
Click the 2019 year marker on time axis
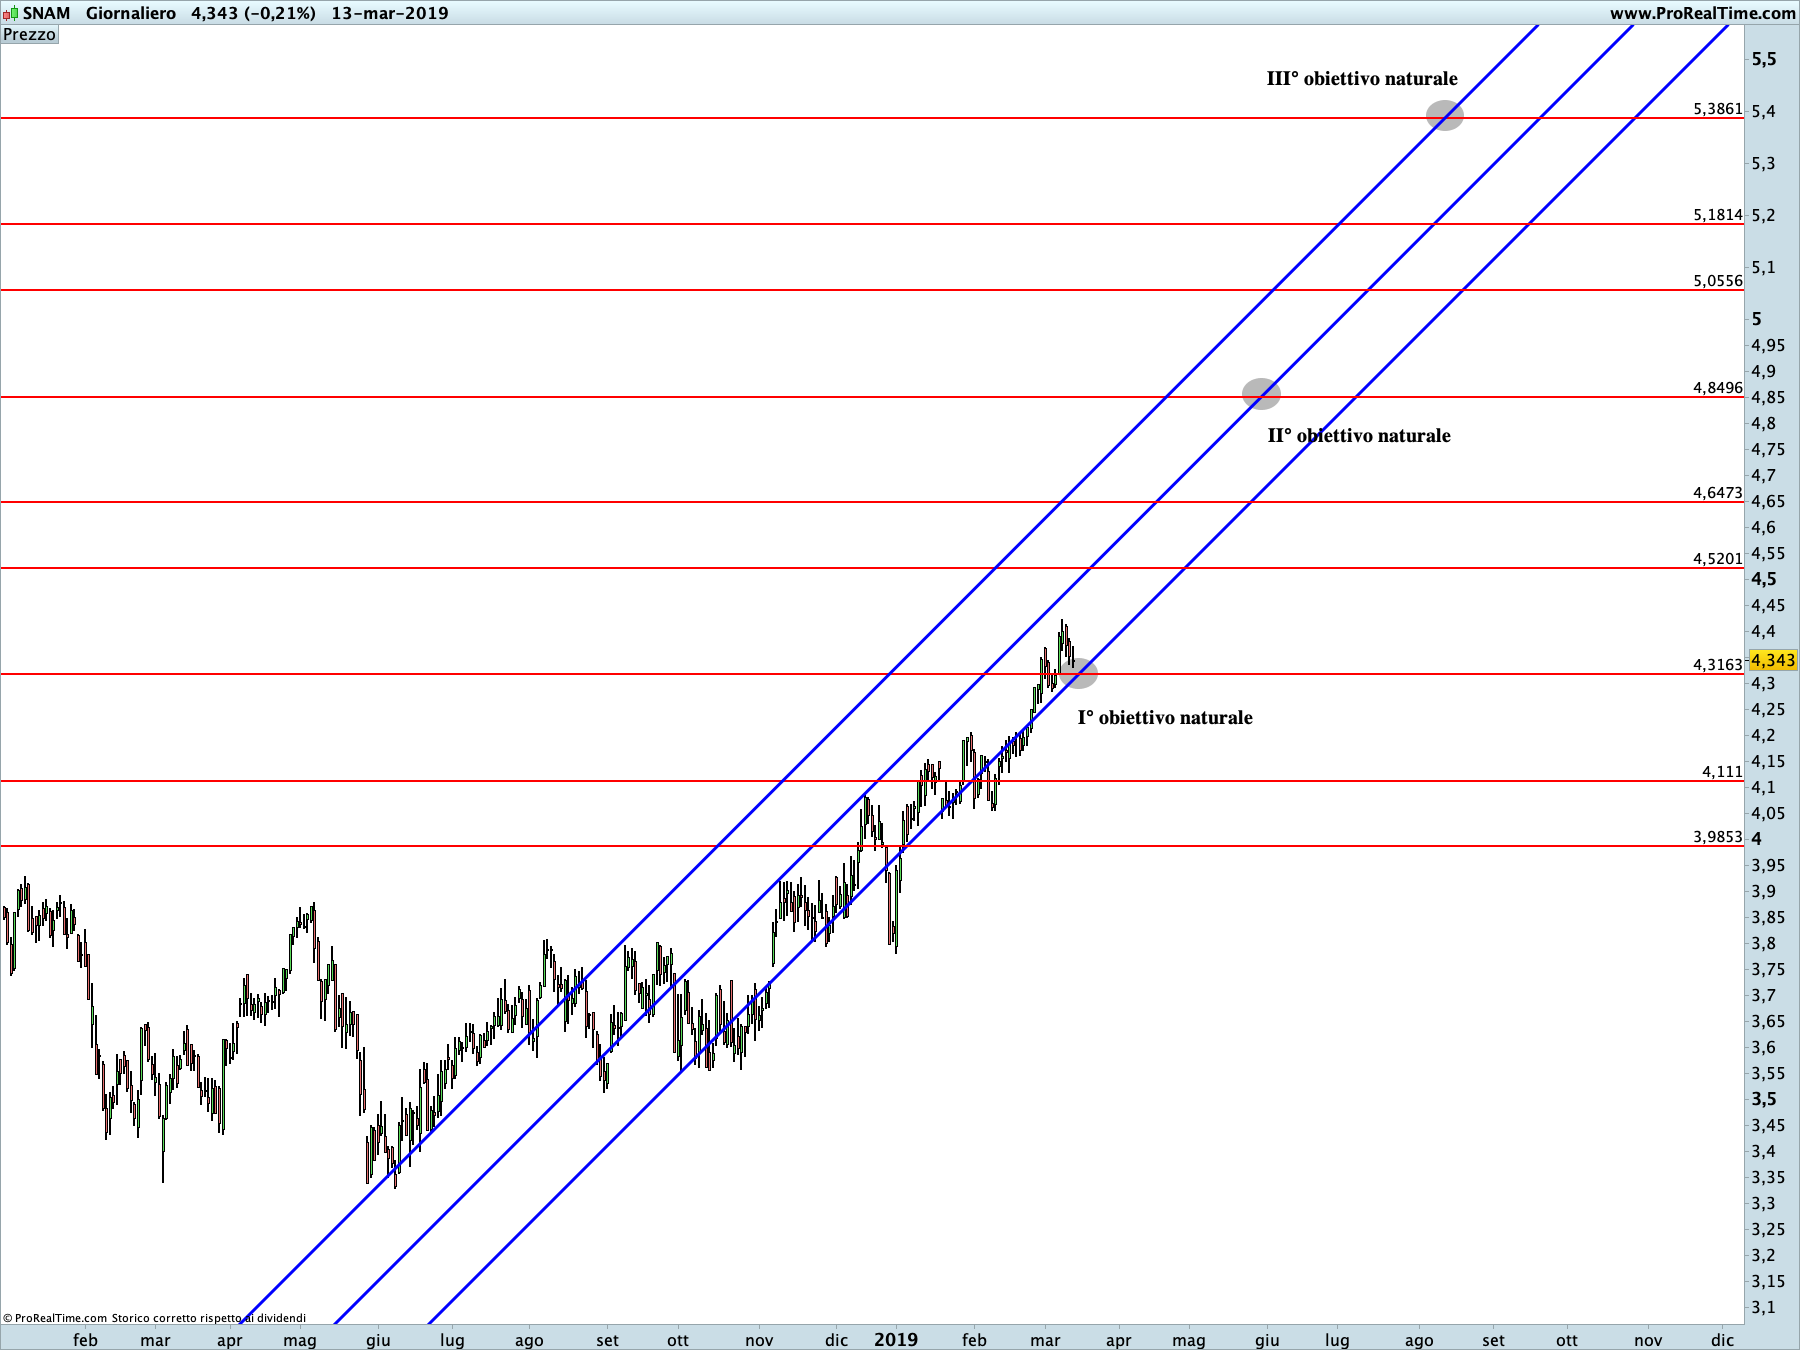(896, 1339)
